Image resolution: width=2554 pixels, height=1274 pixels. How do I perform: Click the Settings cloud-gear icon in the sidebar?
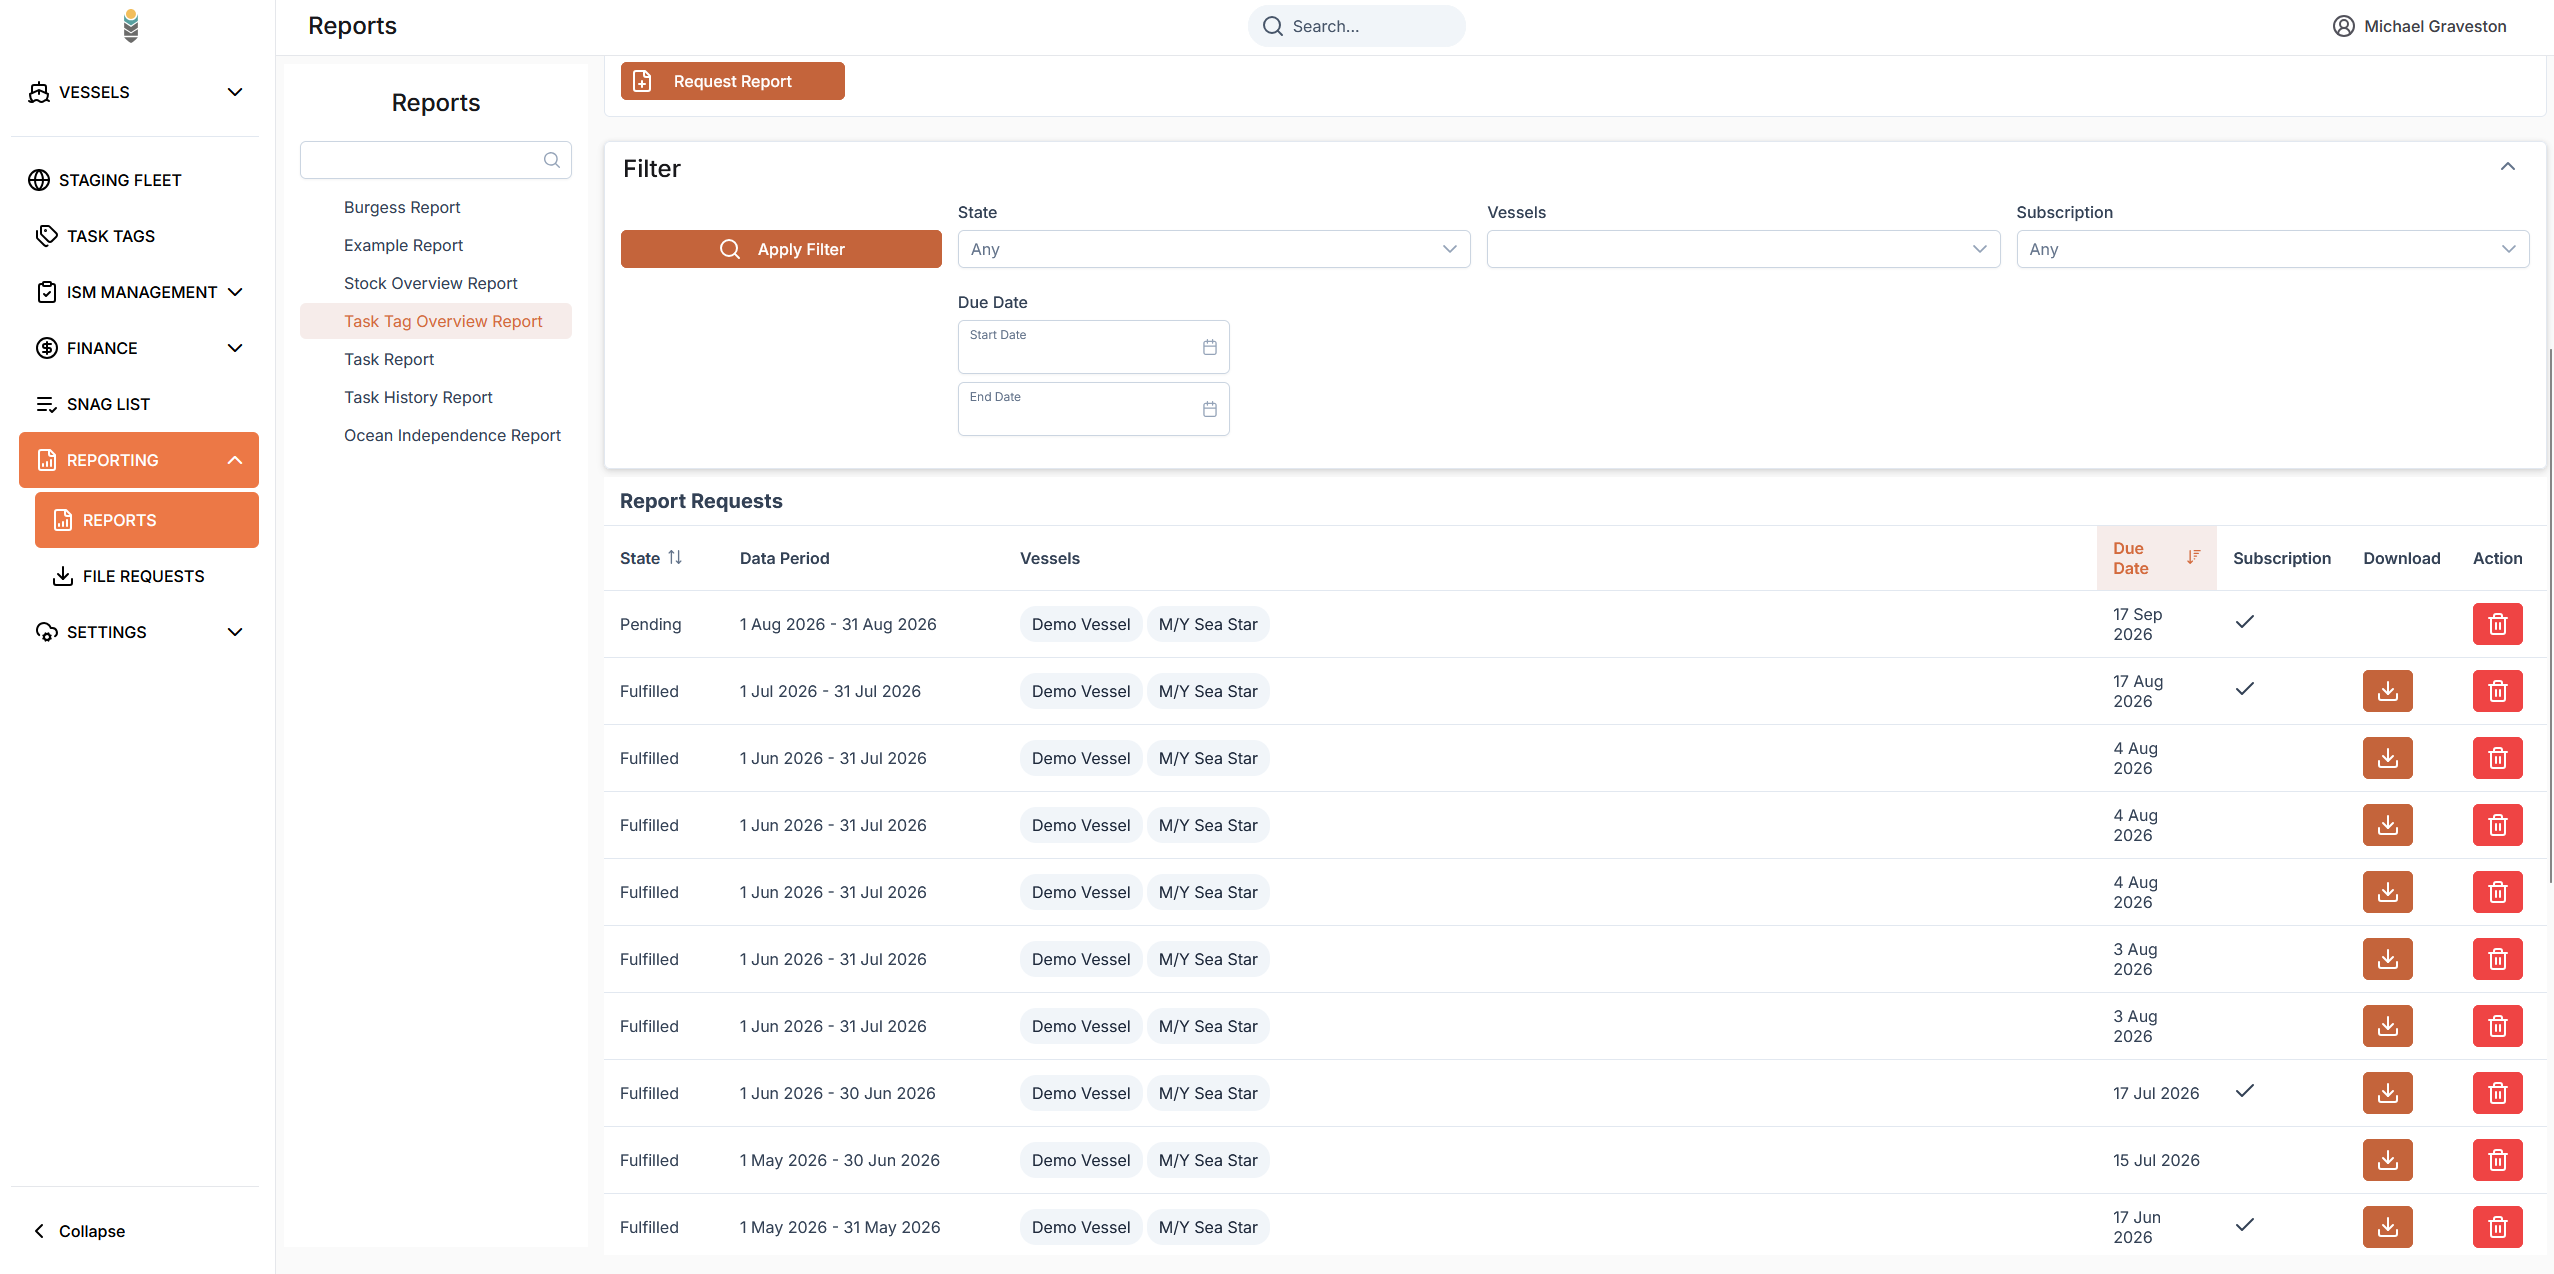coord(47,632)
